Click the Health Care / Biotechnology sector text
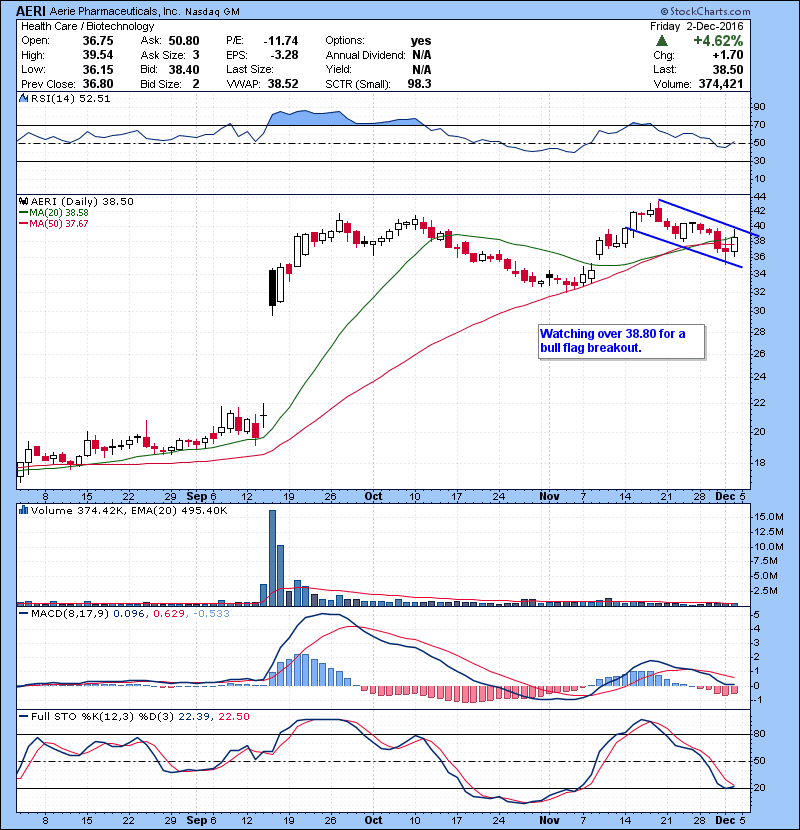The image size is (800, 830). pos(87,26)
